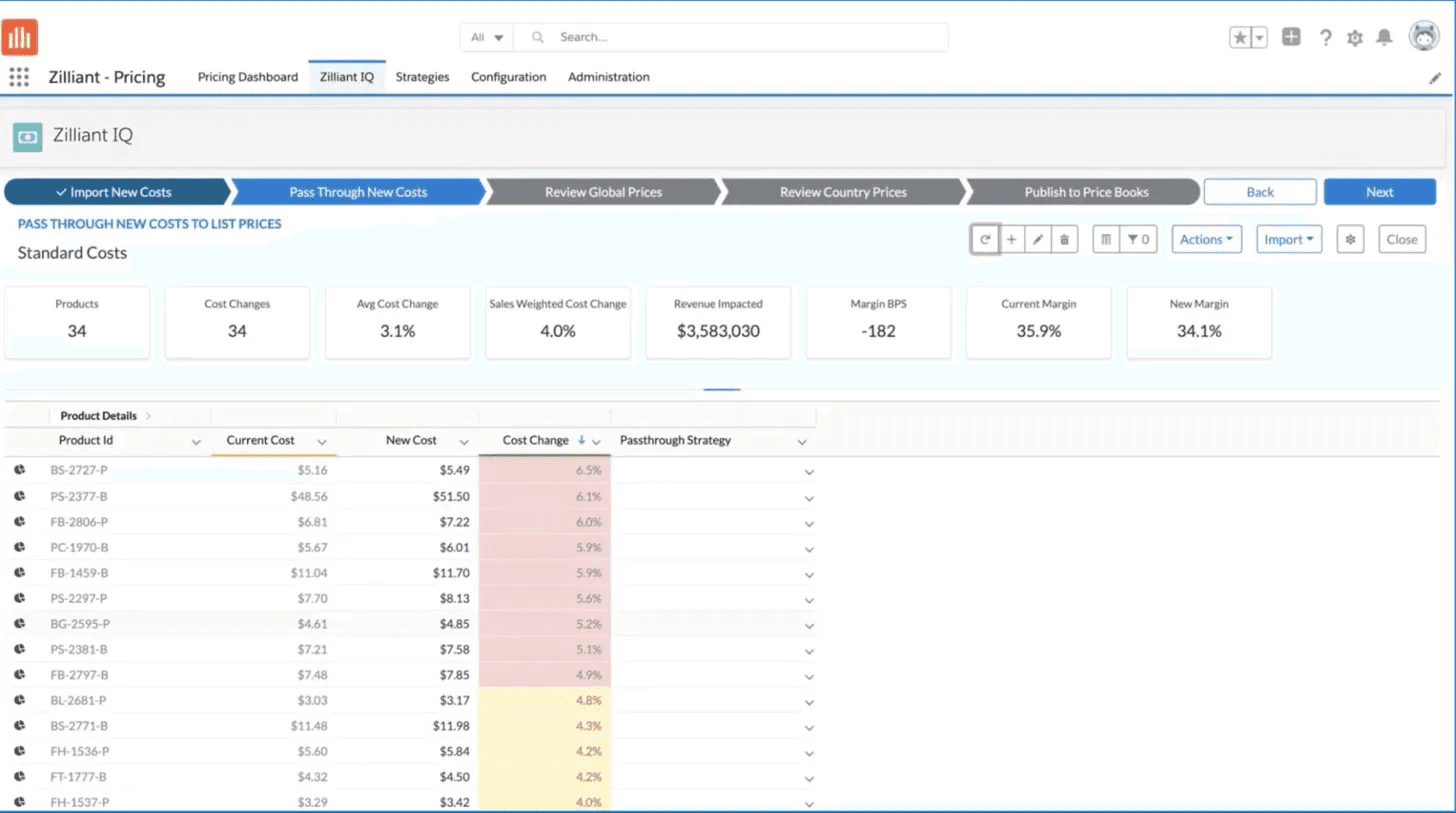The height and width of the screenshot is (813, 1456).
Task: Click the trash delete icon
Action: click(x=1065, y=240)
